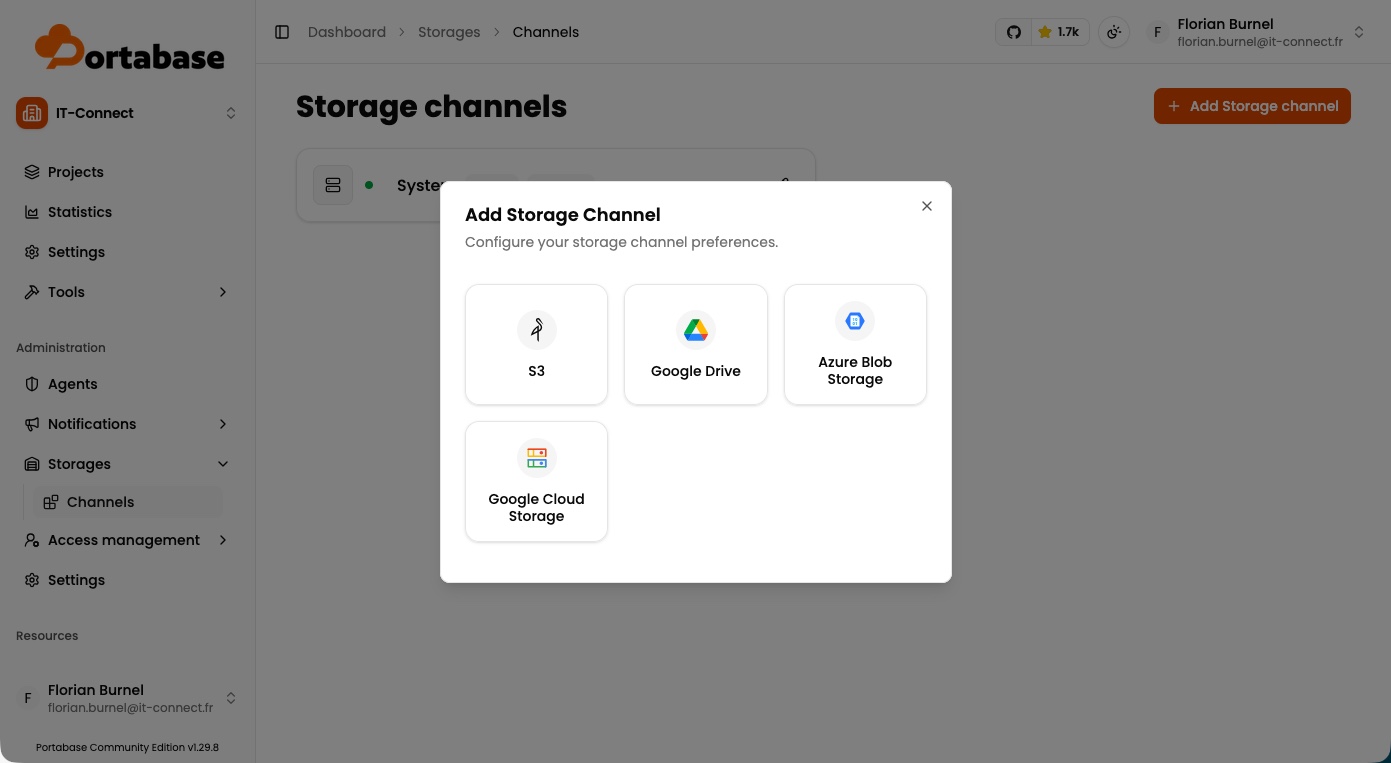
Task: Select the Channels sub-item under Storages
Action: [127, 502]
